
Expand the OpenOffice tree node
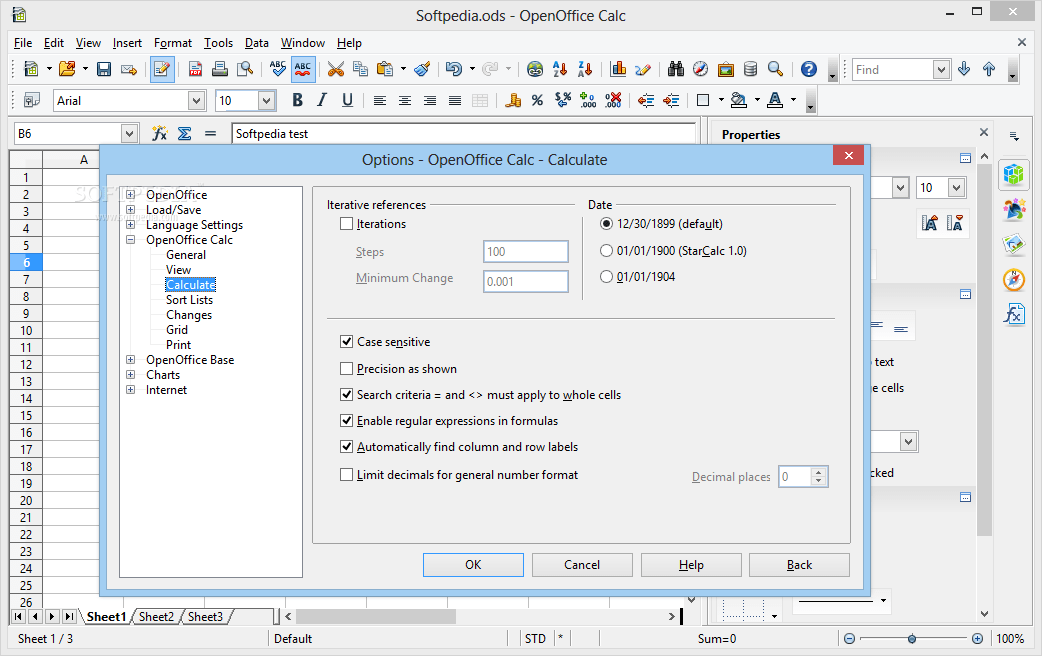(x=131, y=195)
